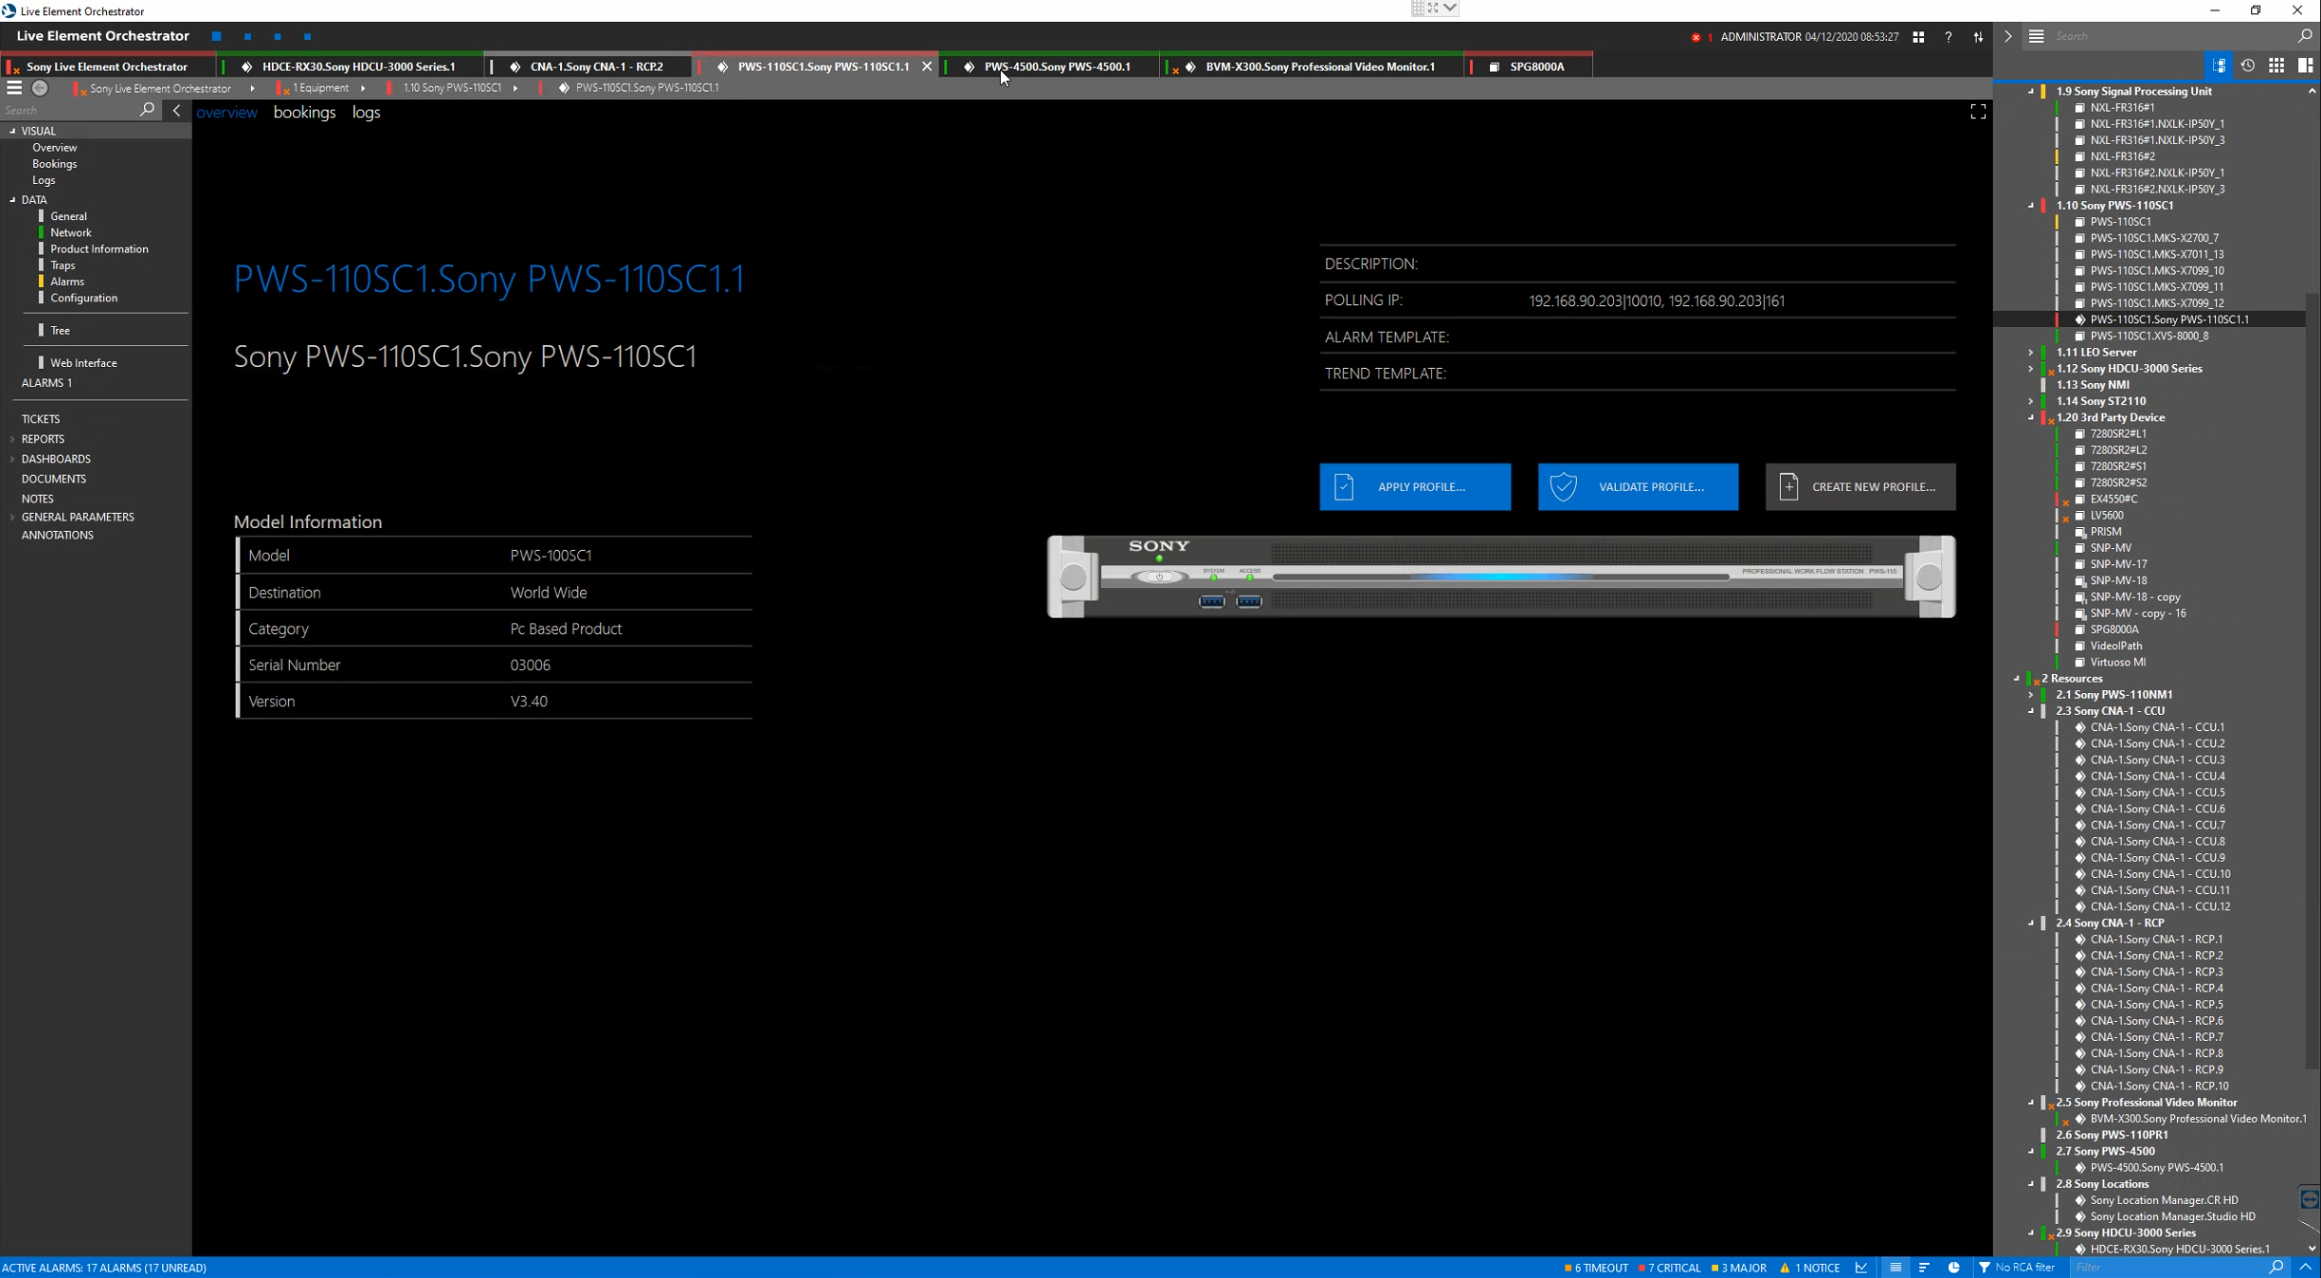Open dropdown arrow after Sony Live Element Orchestrator breadcrumb
2321x1278 pixels.
[x=252, y=88]
